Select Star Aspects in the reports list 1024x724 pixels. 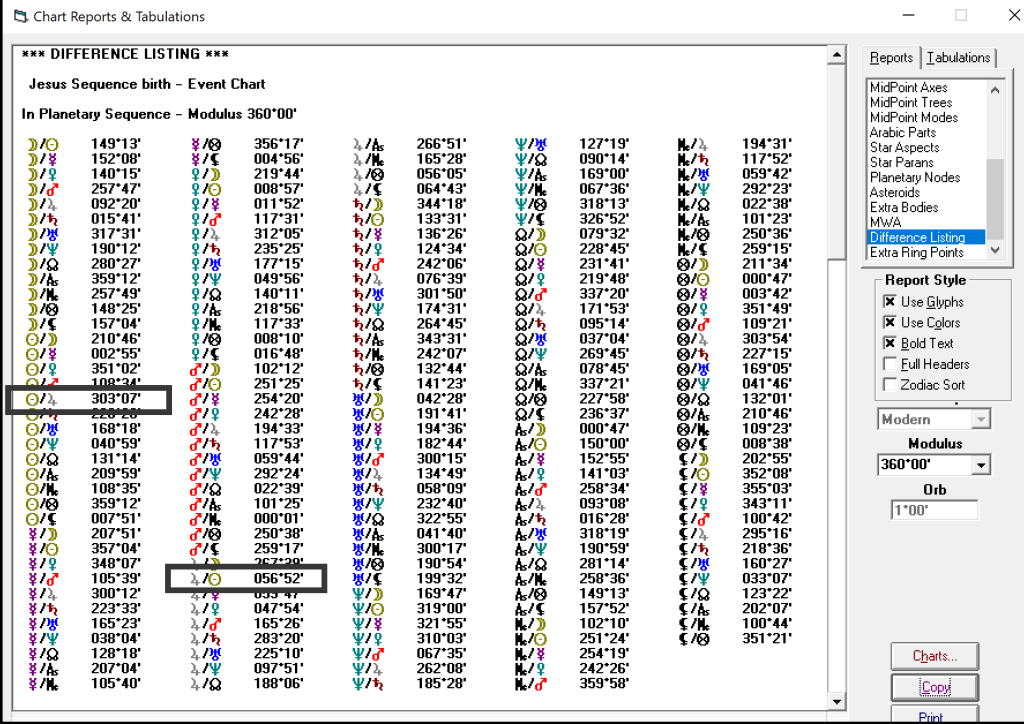(904, 147)
